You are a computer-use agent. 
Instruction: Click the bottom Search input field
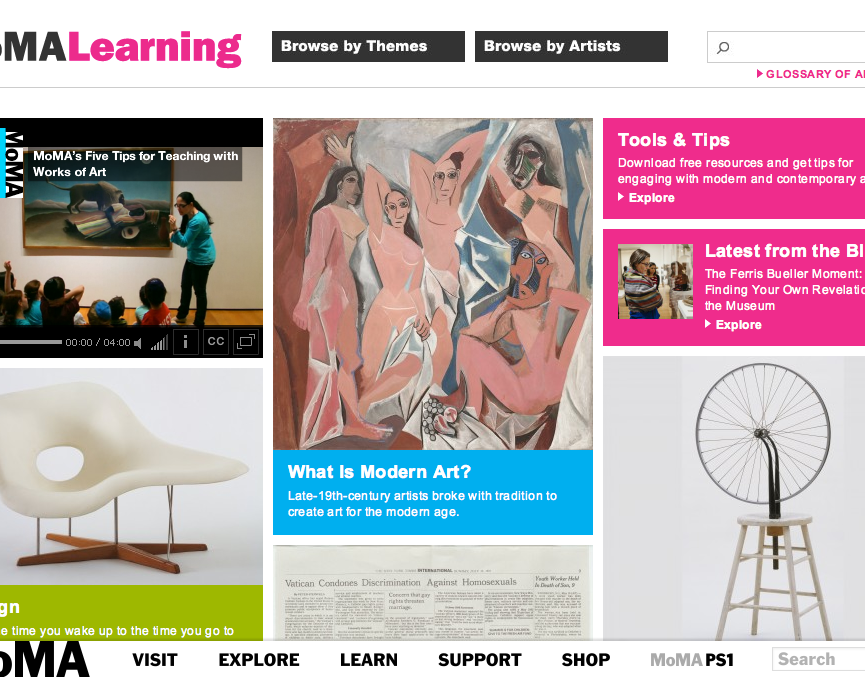click(x=818, y=659)
